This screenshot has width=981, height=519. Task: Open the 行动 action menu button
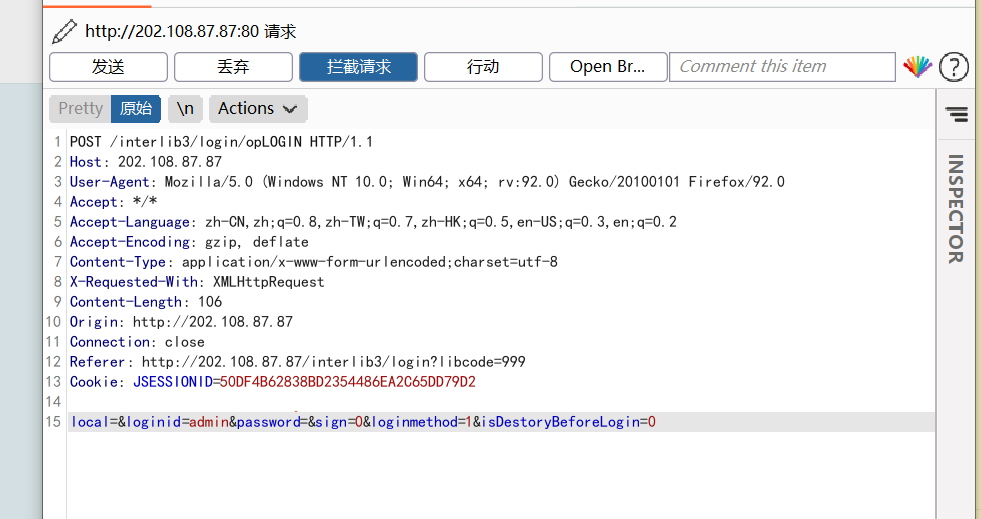(483, 67)
